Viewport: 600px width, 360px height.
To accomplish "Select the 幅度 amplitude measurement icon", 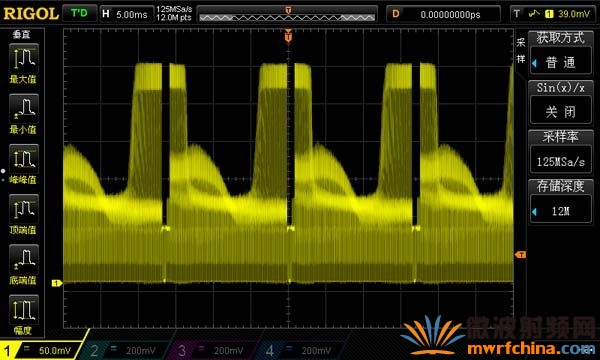I will (24, 310).
